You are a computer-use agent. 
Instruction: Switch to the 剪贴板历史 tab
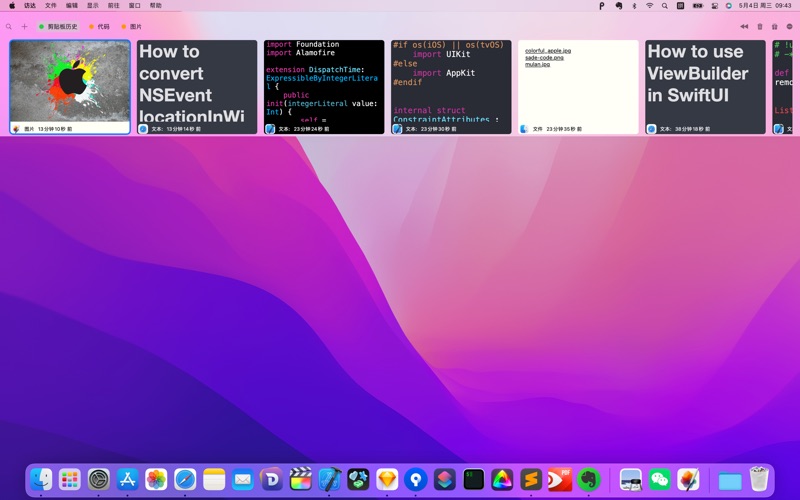(58, 27)
